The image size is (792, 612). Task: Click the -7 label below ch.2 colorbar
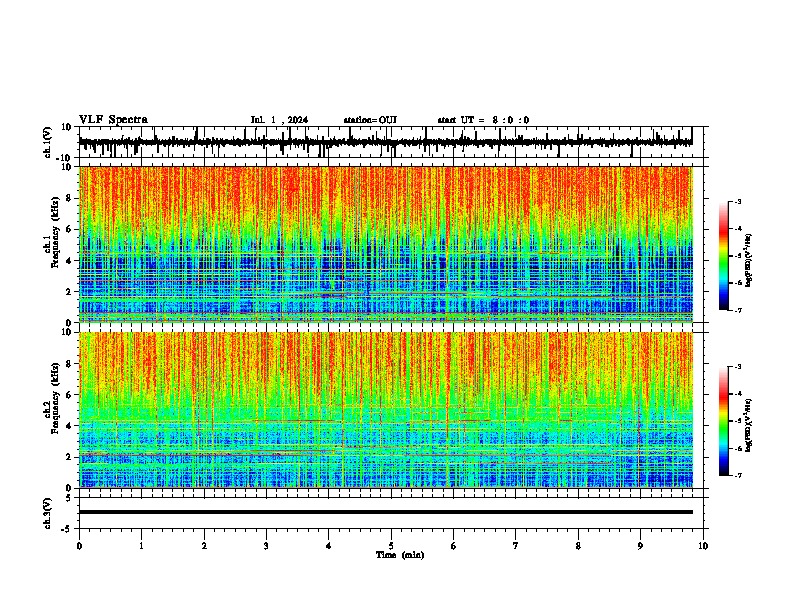(x=737, y=476)
